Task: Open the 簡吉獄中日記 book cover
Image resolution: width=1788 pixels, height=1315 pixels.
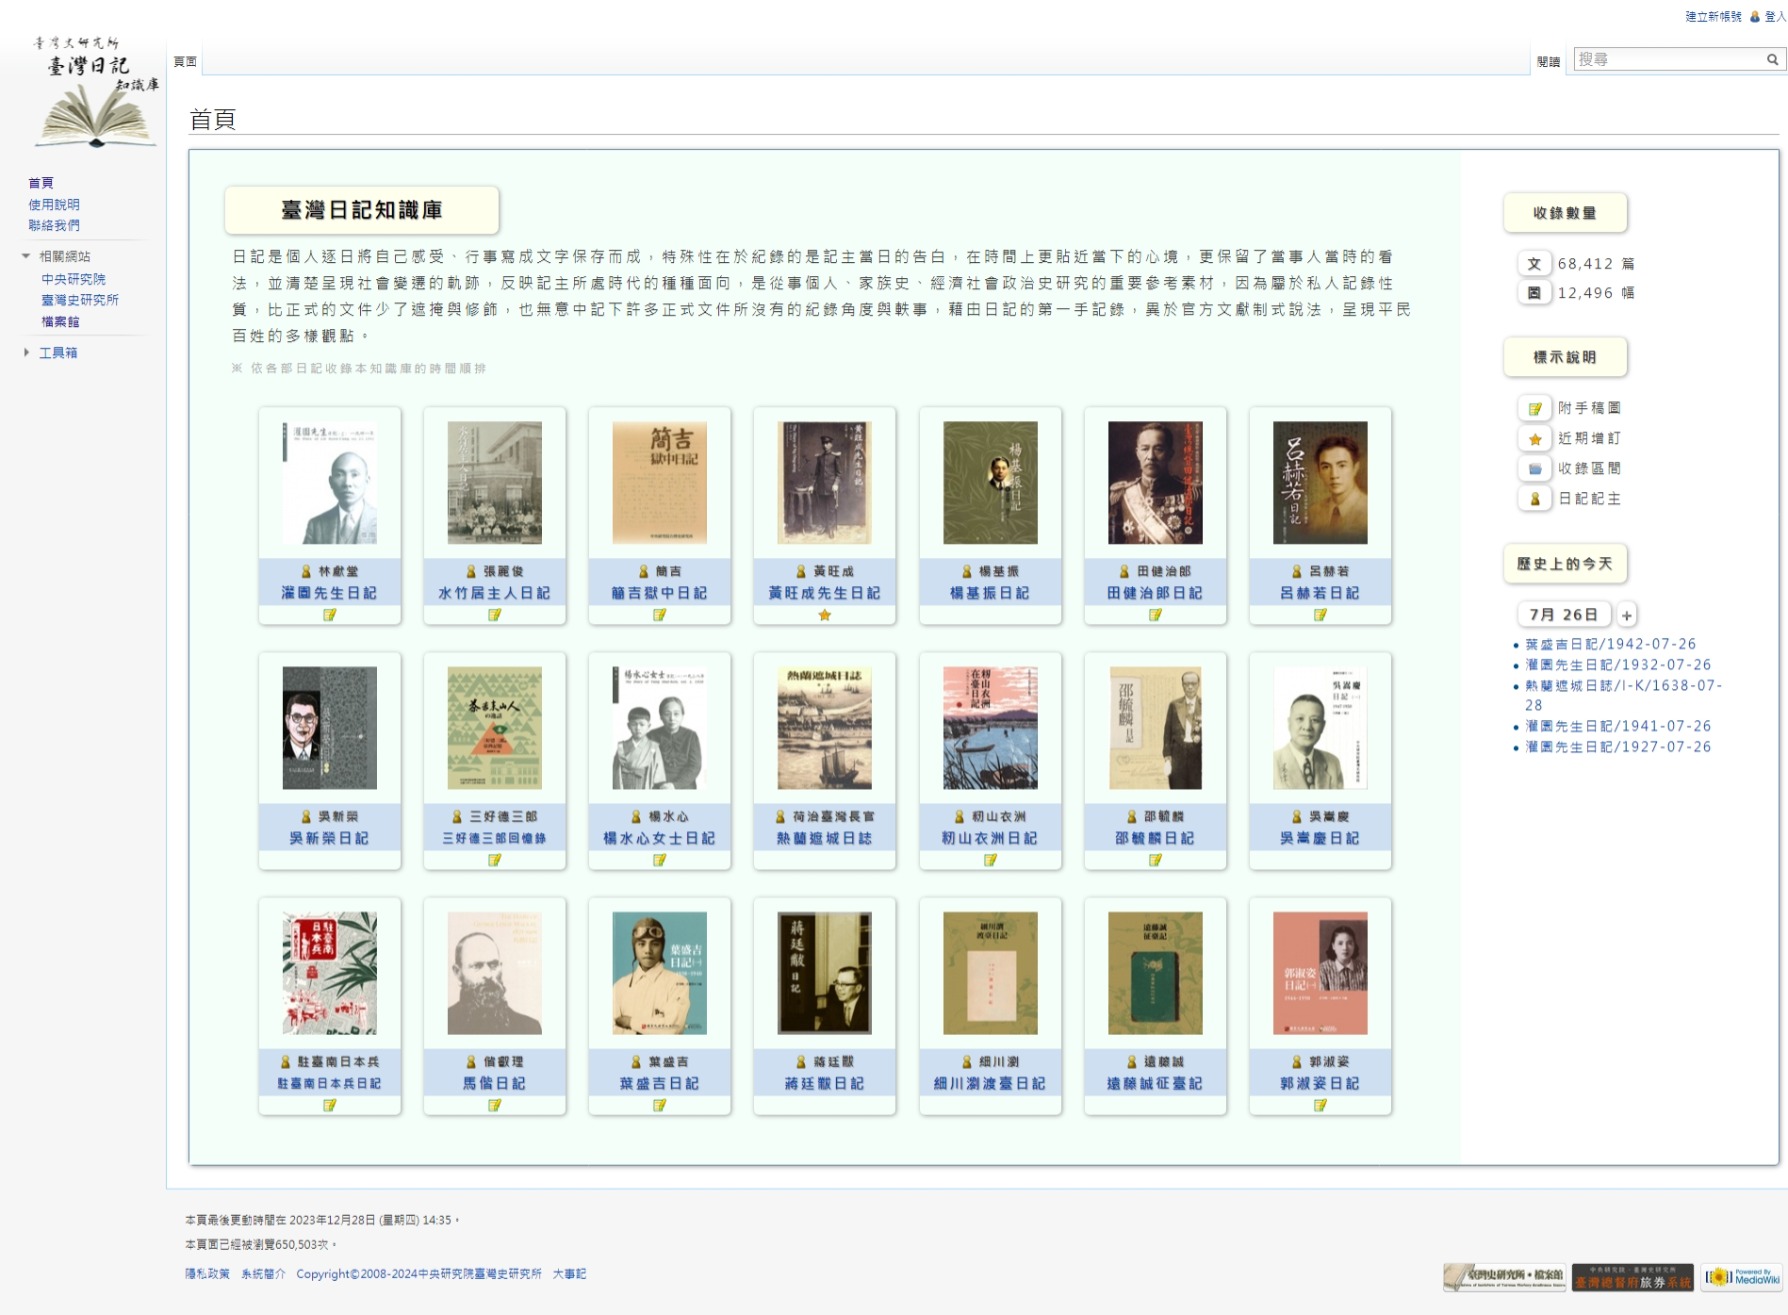Action: coord(659,483)
